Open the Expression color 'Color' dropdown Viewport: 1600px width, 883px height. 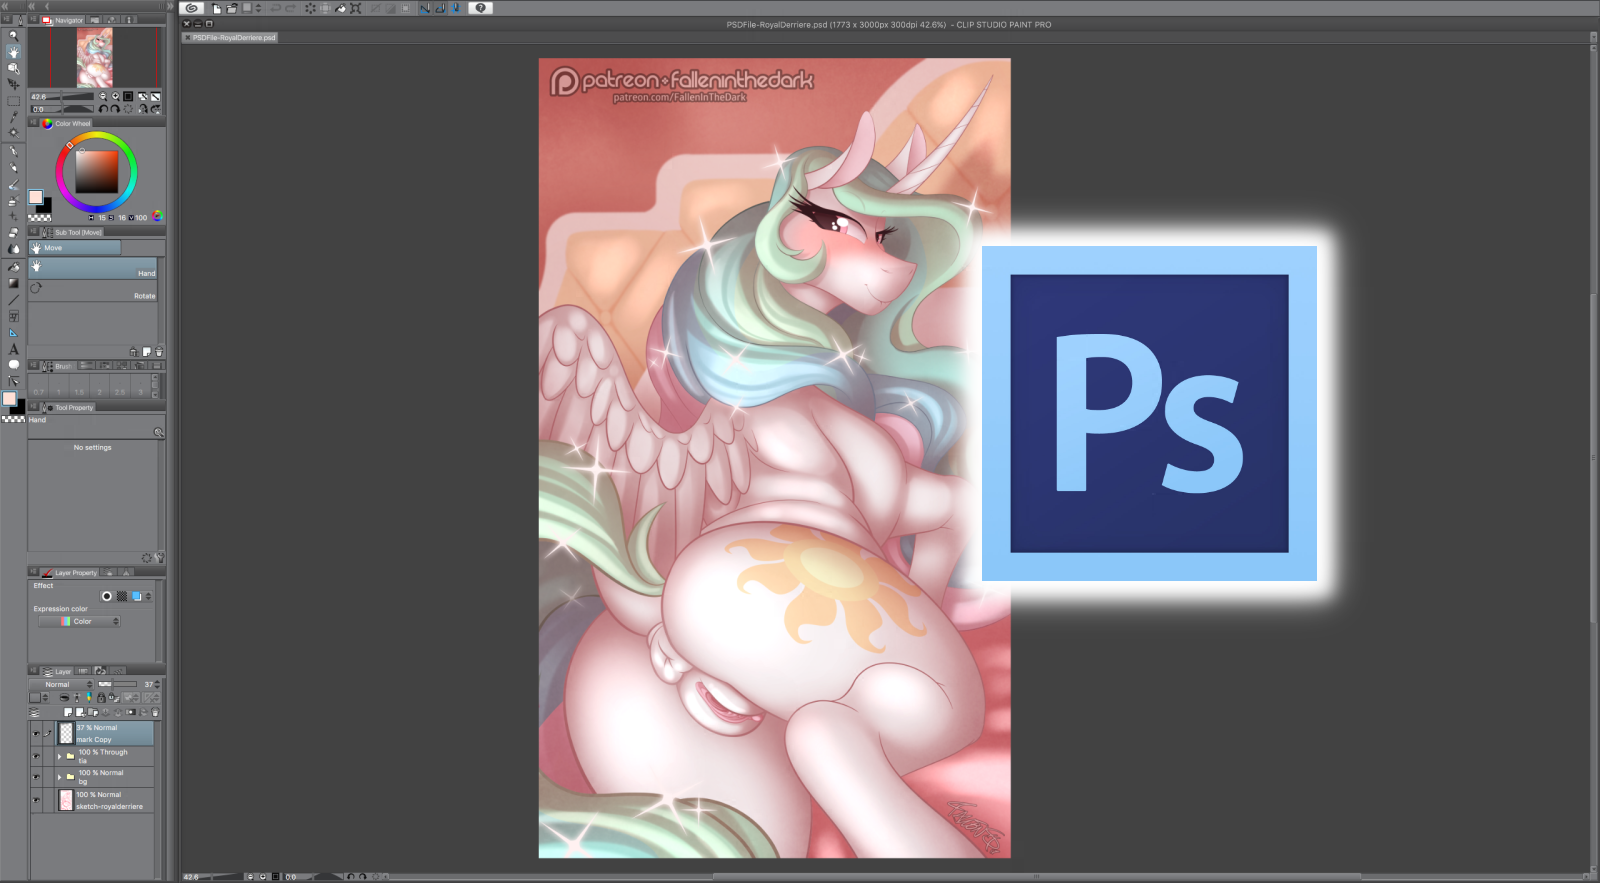[79, 622]
